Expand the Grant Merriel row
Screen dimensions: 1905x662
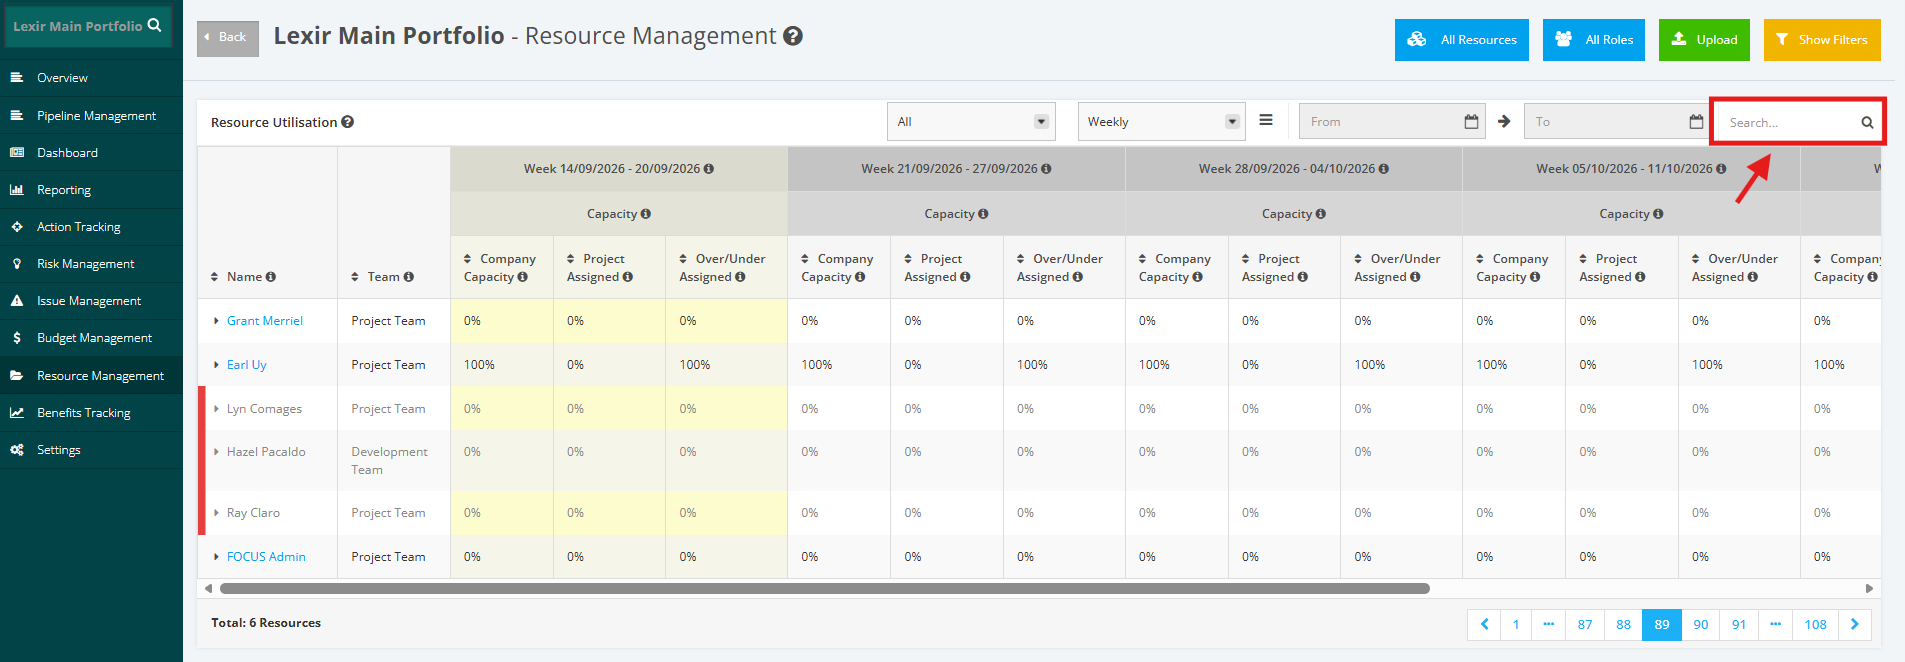point(216,321)
